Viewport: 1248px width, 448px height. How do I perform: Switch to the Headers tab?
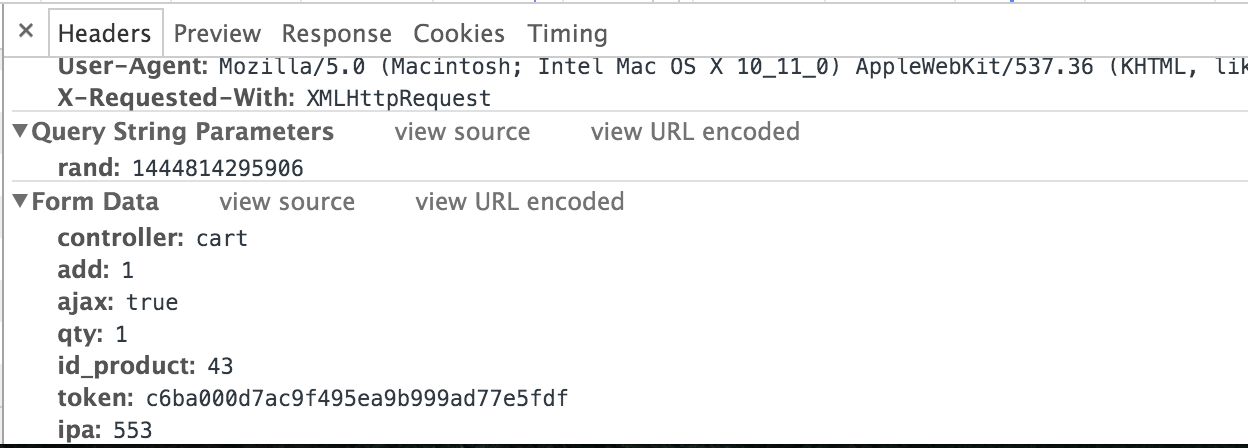(104, 33)
